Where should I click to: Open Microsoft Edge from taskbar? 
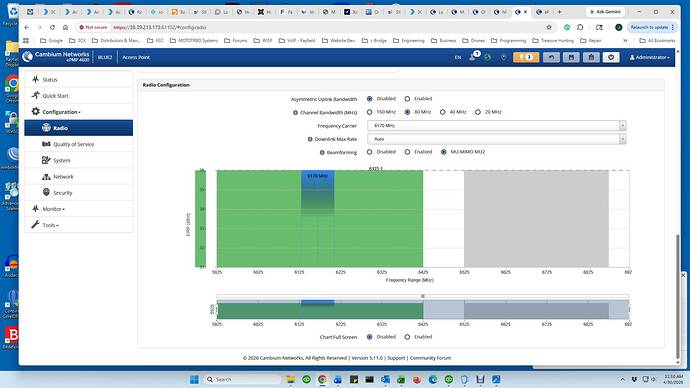point(433,379)
